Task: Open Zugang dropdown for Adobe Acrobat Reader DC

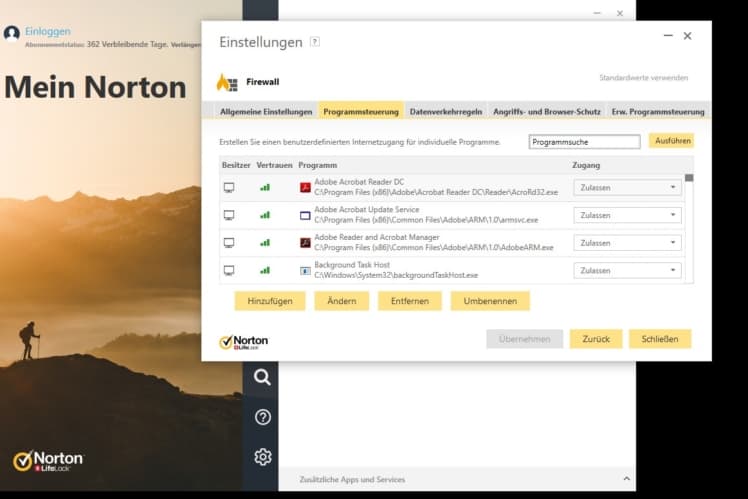Action: tap(627, 187)
